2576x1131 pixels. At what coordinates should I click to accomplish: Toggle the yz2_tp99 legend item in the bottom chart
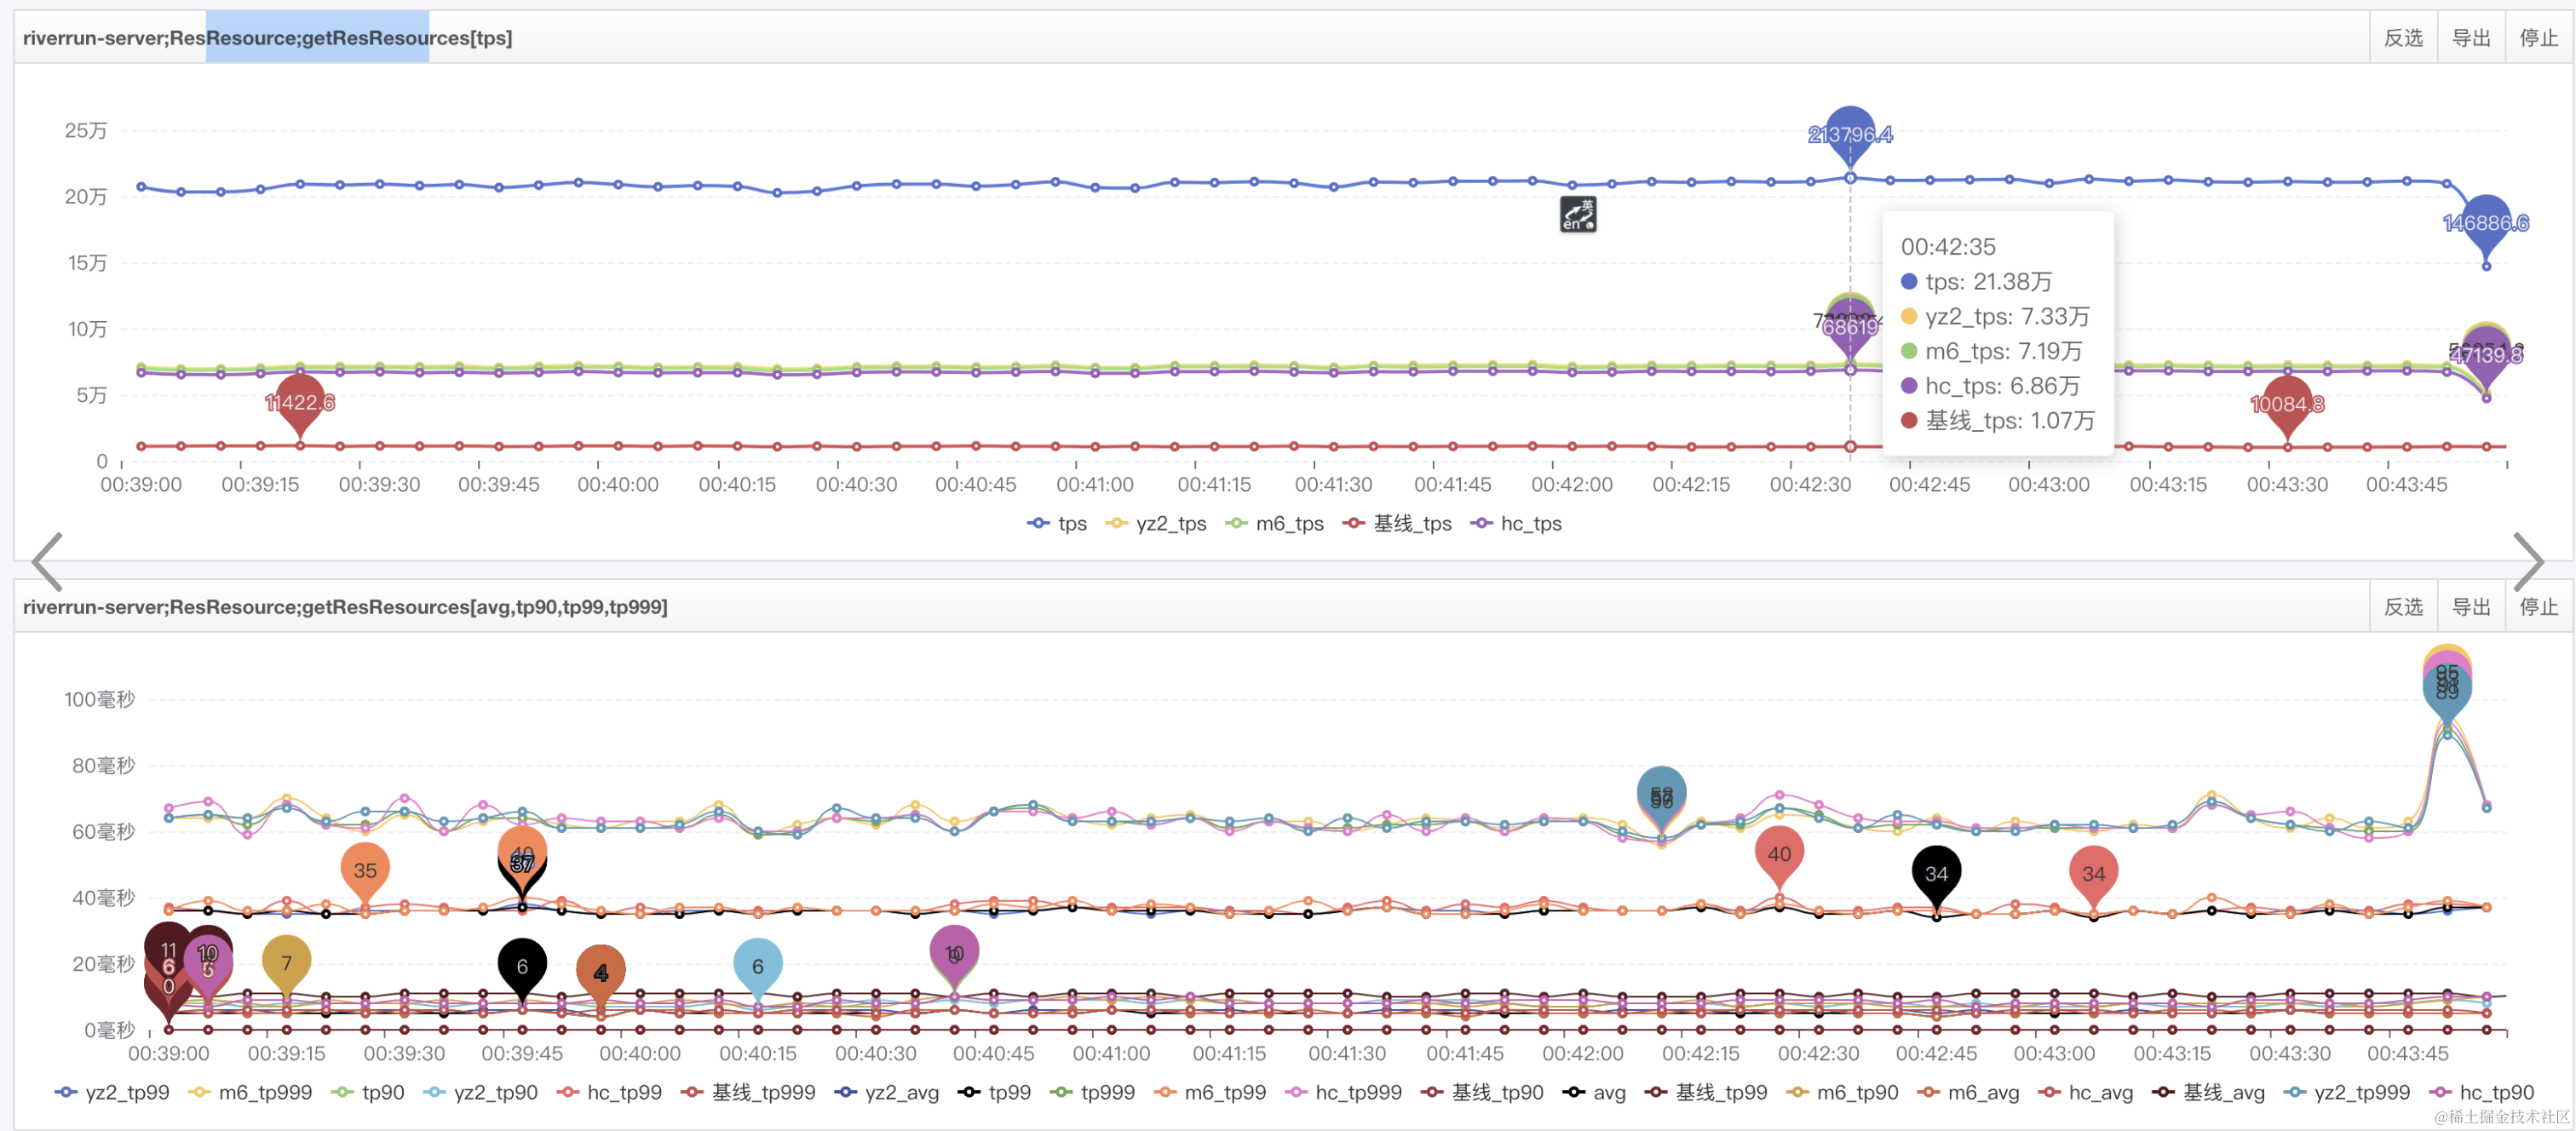(x=112, y=1092)
